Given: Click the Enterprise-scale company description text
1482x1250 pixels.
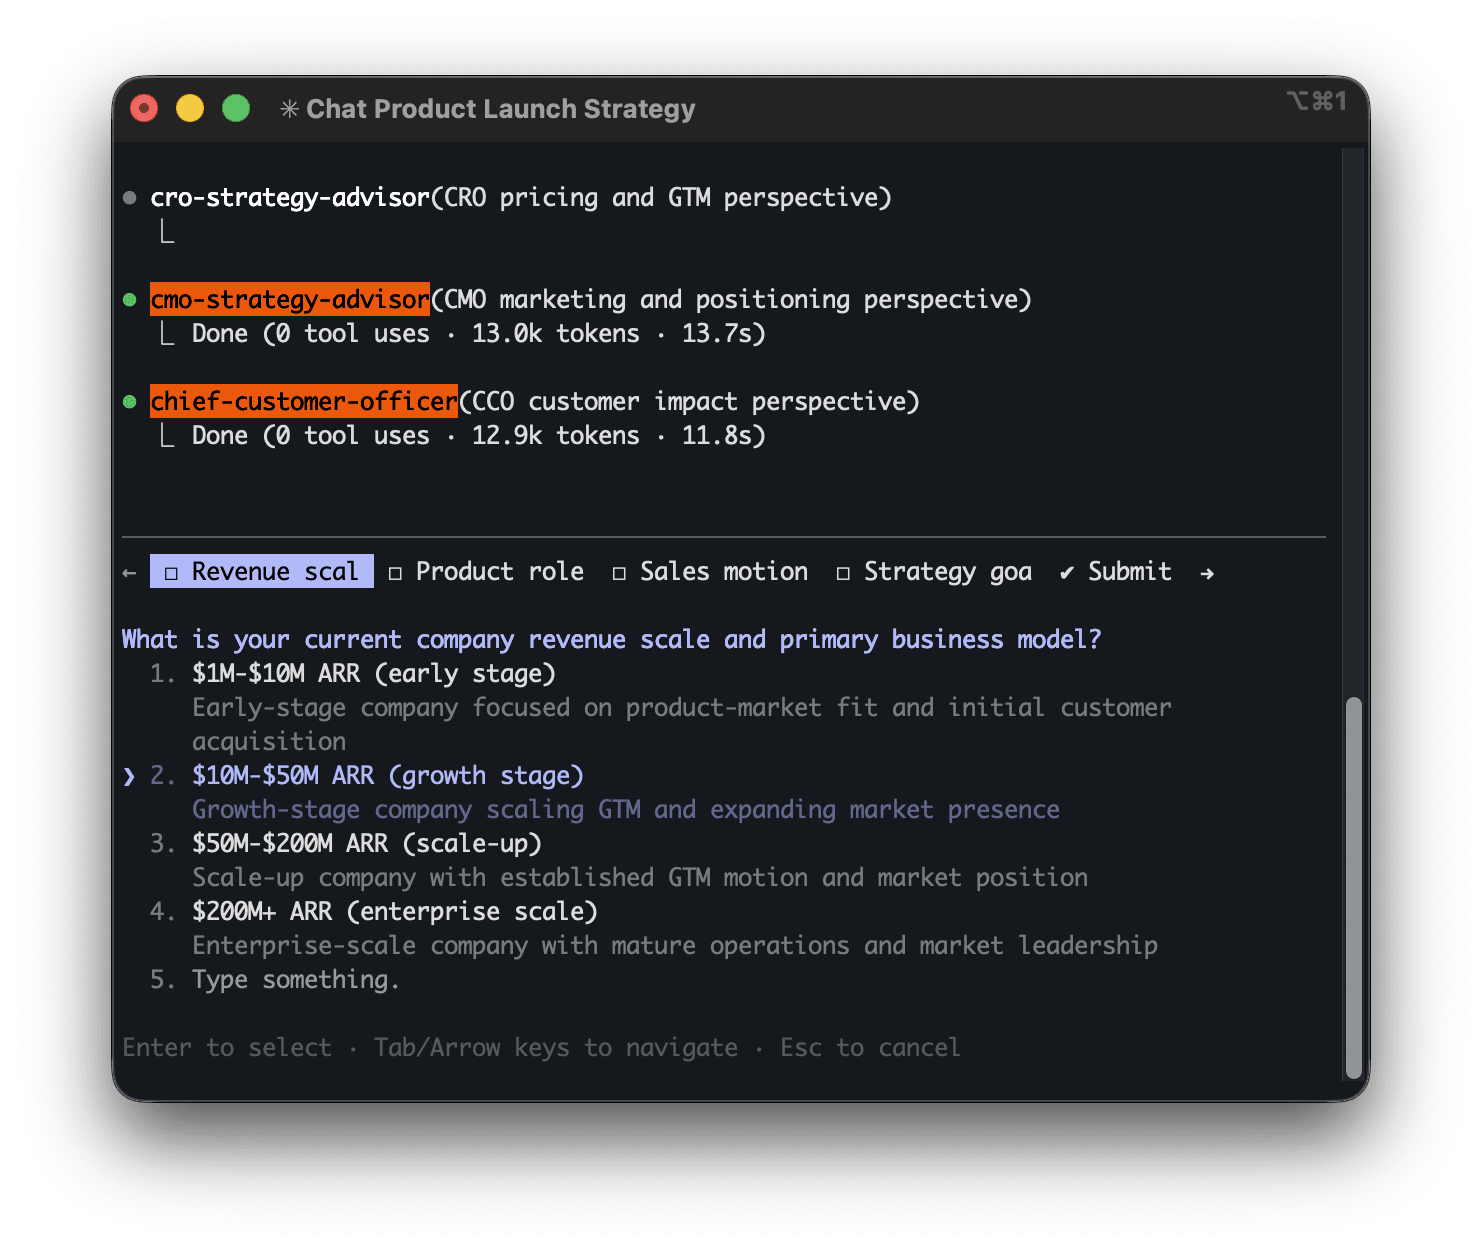Looking at the screenshot, I should tap(675, 945).
